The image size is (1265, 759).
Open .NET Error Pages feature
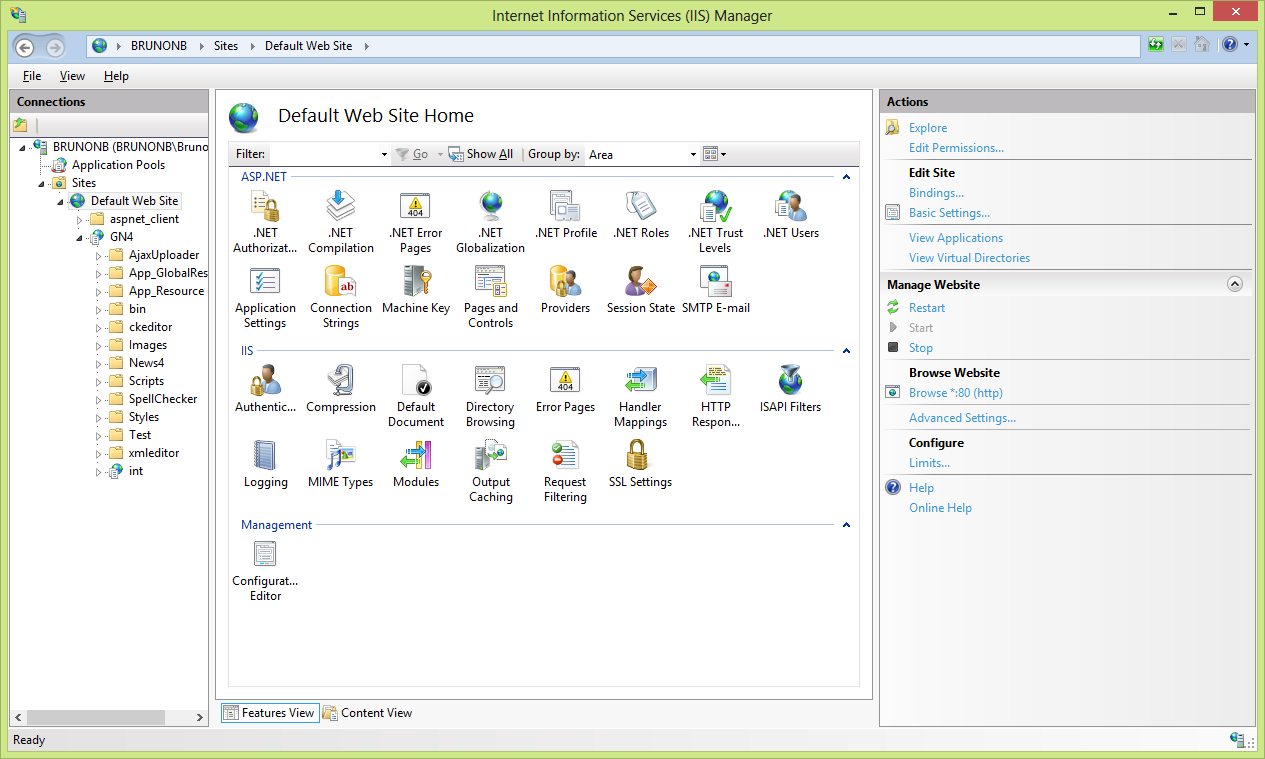[x=415, y=222]
